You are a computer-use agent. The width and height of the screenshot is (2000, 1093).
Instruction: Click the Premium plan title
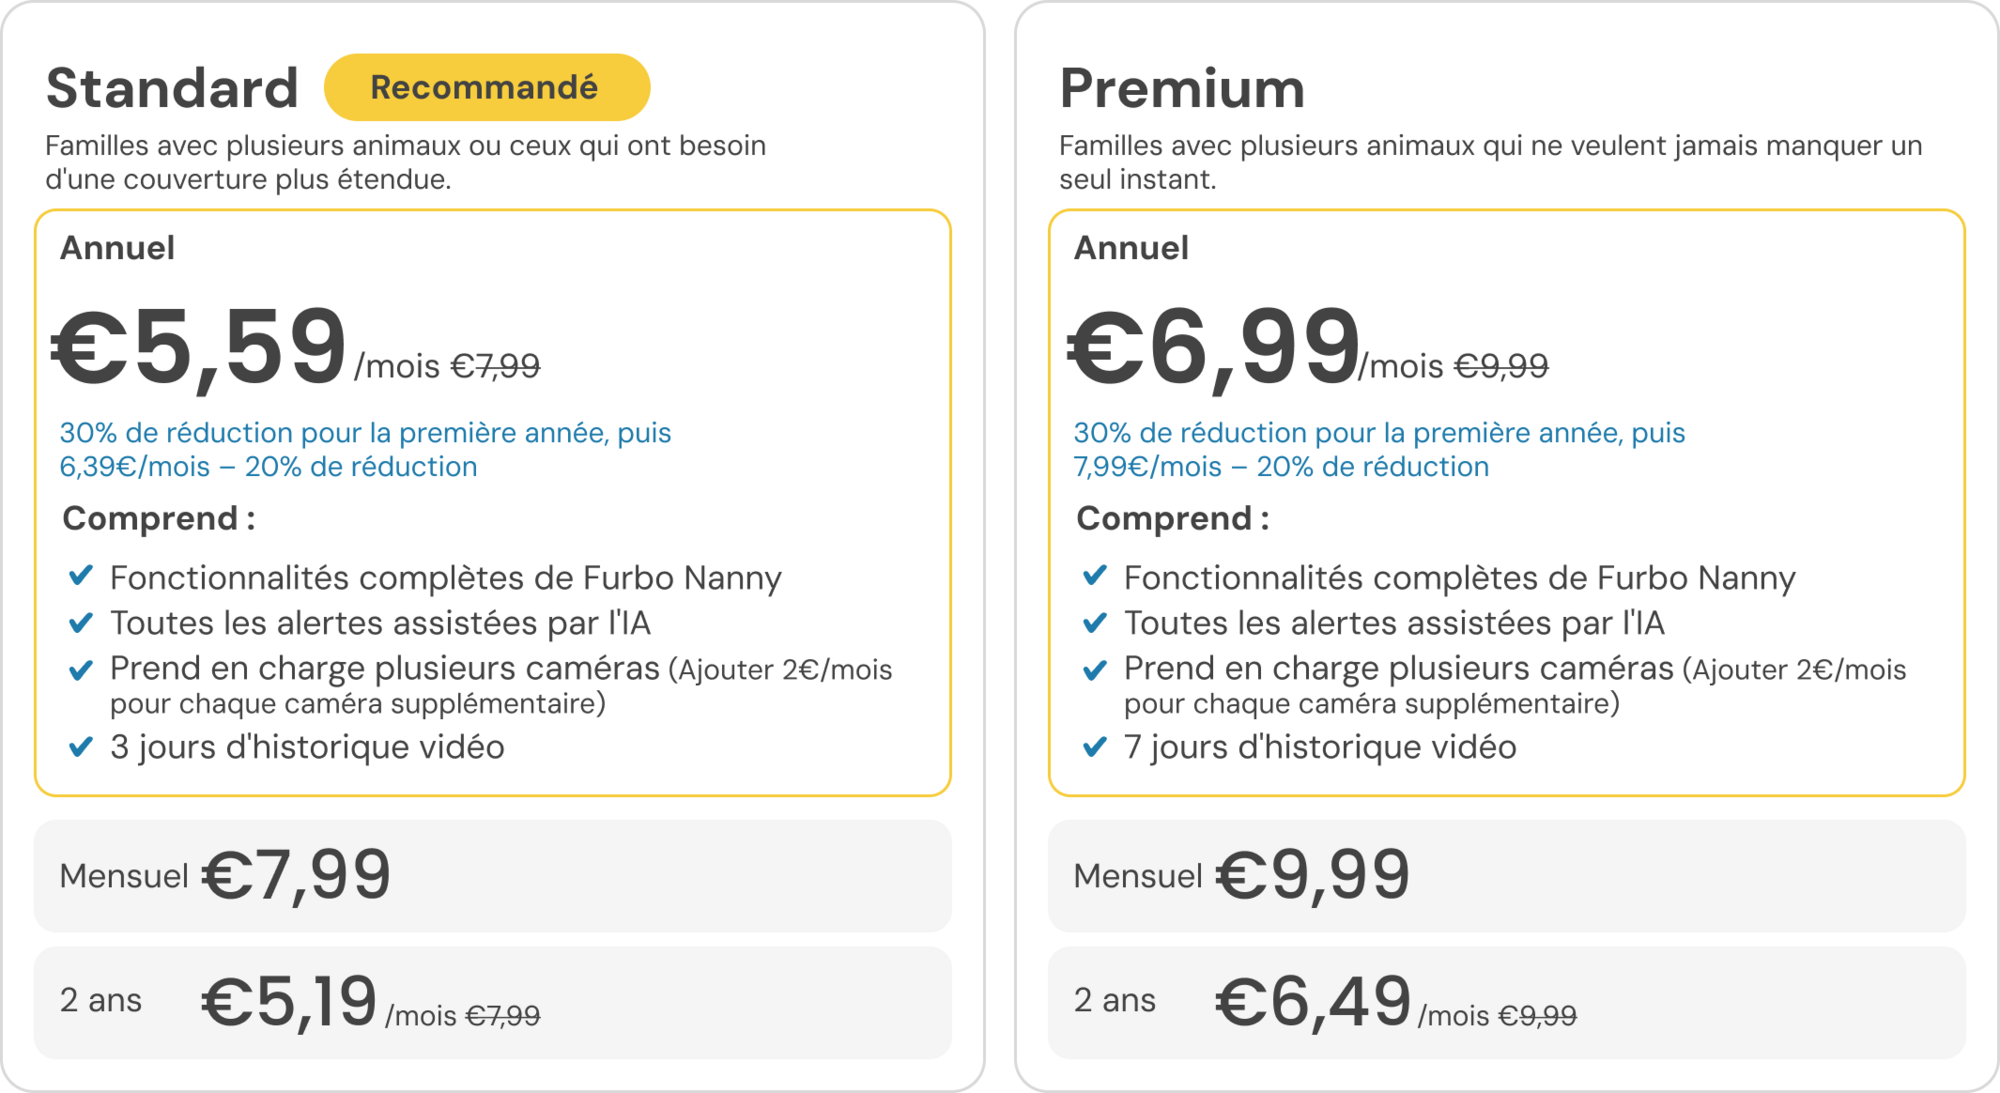tap(1182, 88)
